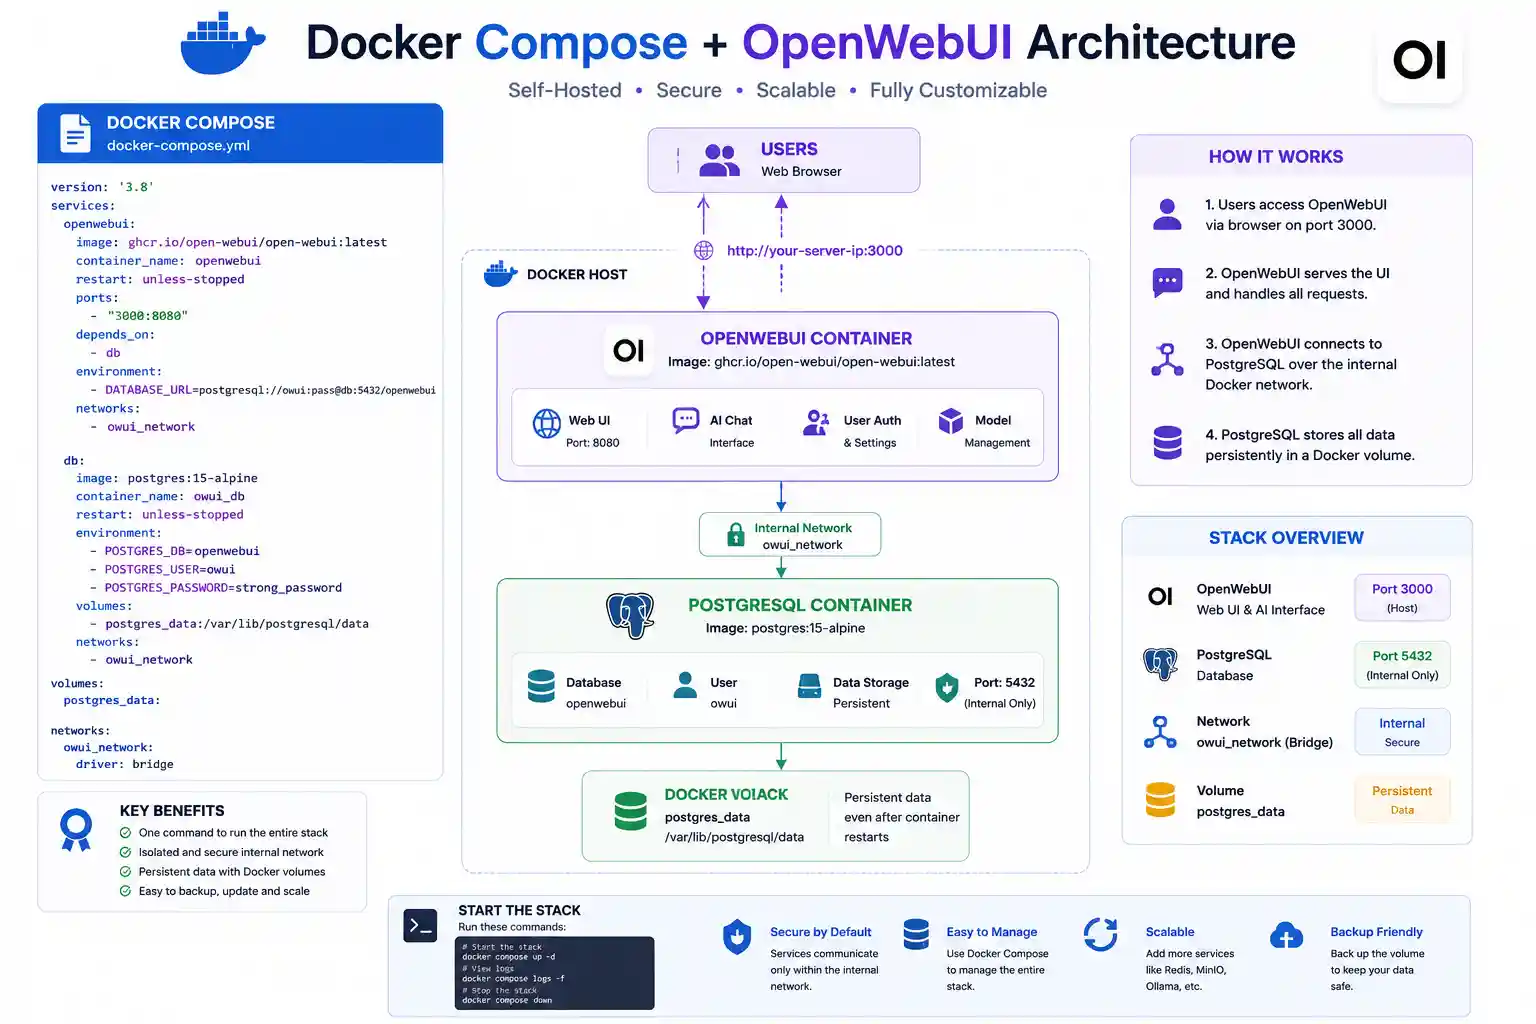Image resolution: width=1536 pixels, height=1024 pixels.
Task: Click the PostgreSQL elephant logo in container
Action: pyautogui.click(x=630, y=615)
